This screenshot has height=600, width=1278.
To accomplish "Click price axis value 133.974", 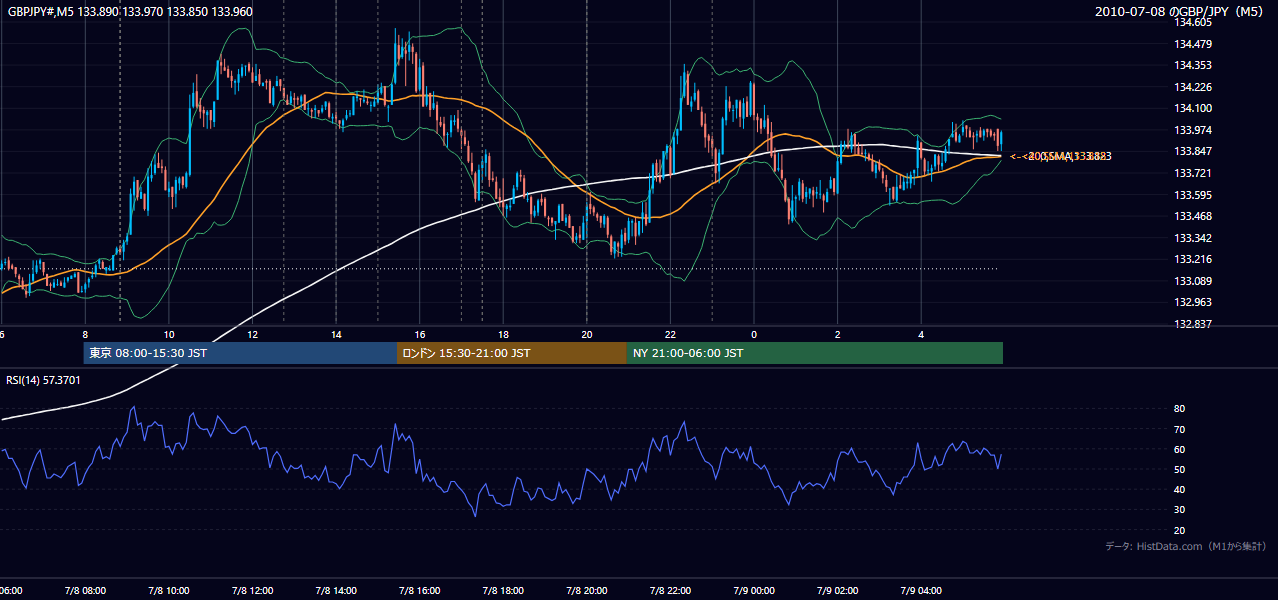I will coord(1193,130).
